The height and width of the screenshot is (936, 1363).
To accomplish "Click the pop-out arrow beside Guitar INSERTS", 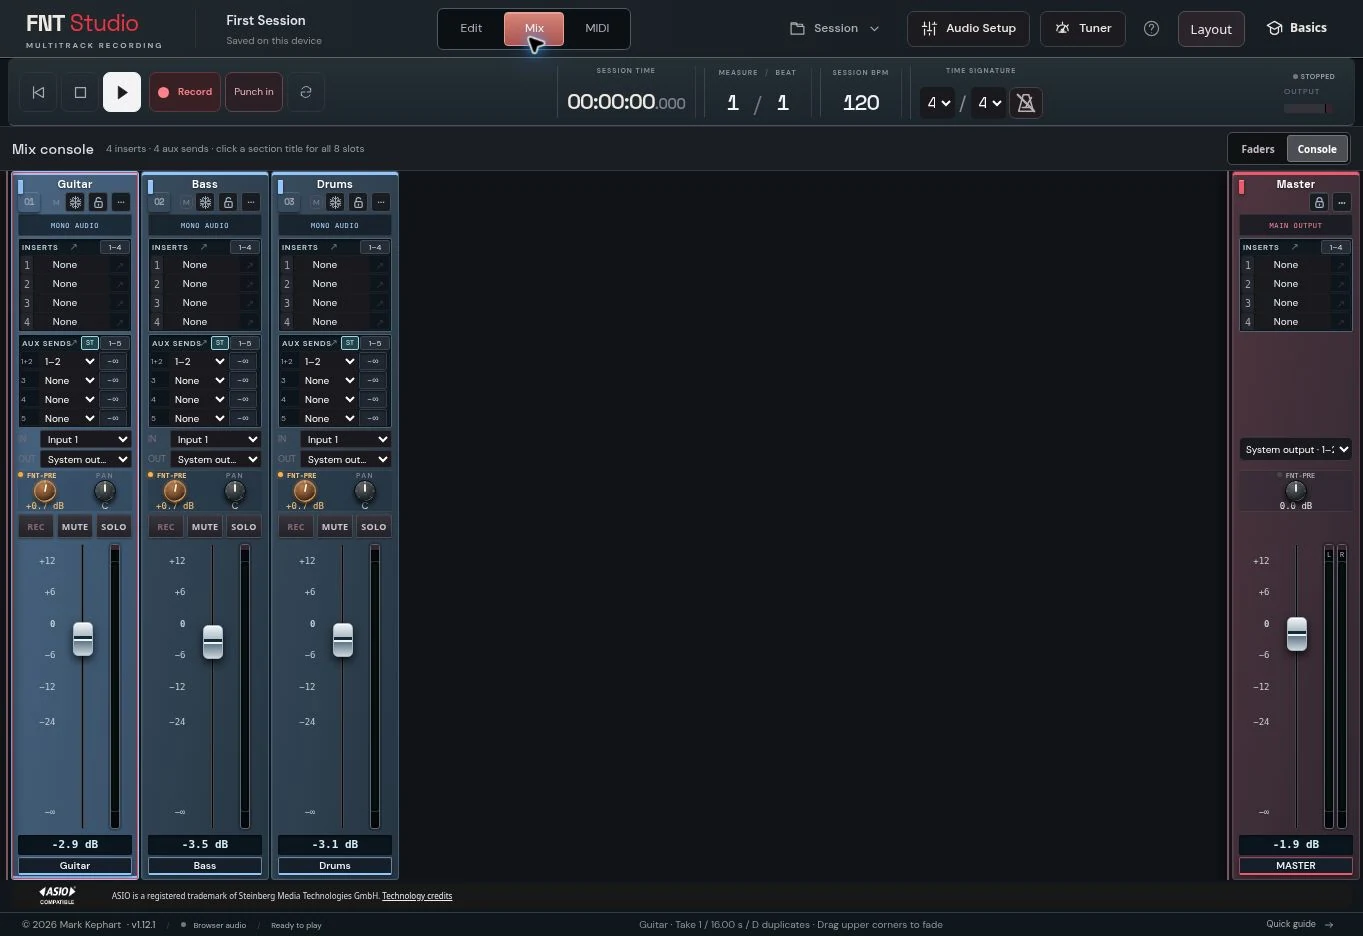I will 73,247.
